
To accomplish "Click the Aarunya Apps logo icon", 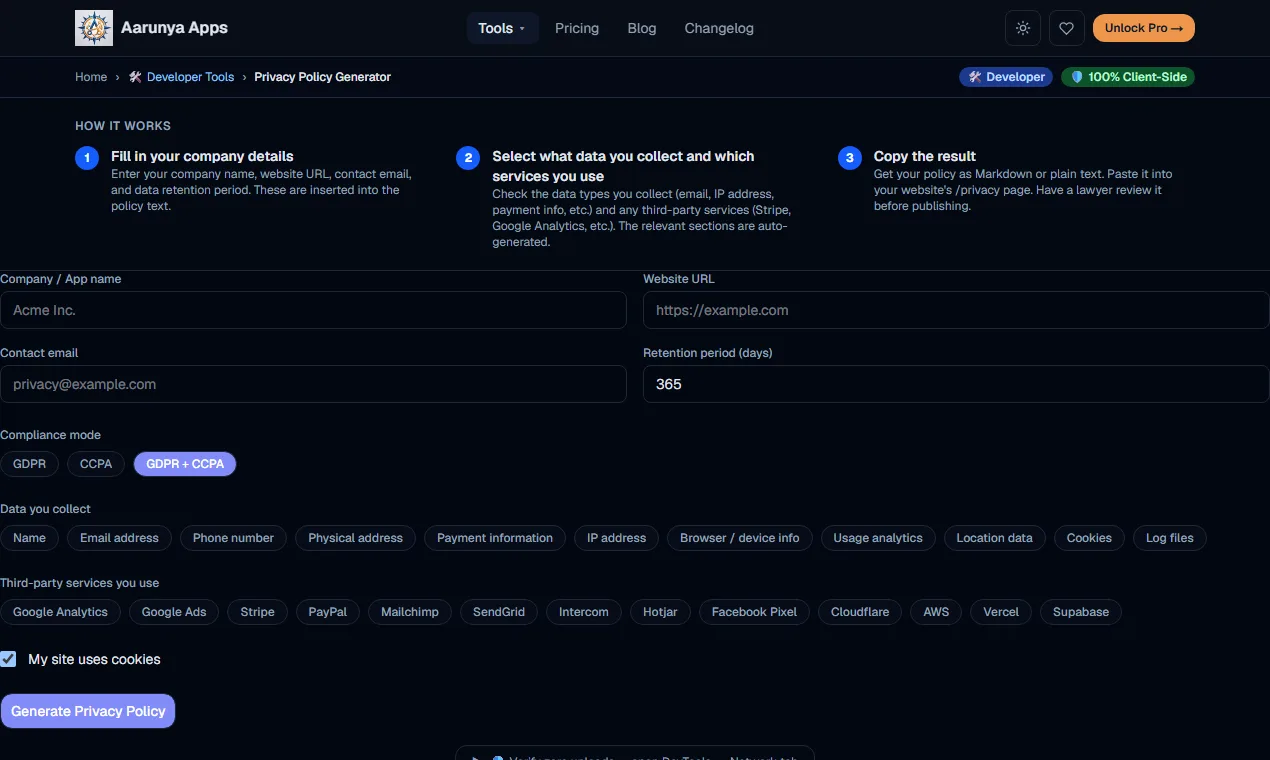I will pyautogui.click(x=94, y=28).
